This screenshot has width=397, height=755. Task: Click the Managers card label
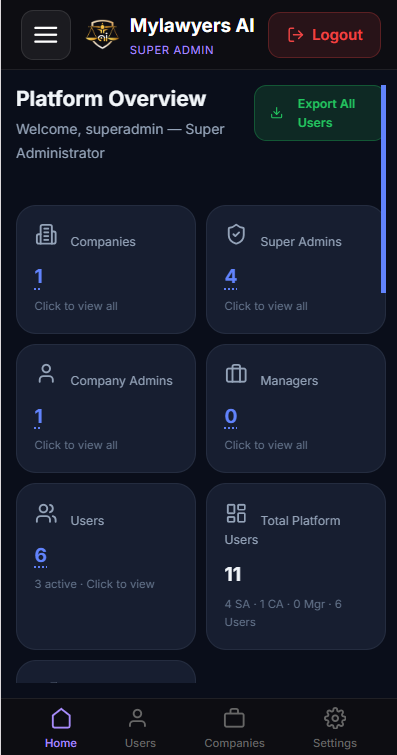pyautogui.click(x=289, y=381)
